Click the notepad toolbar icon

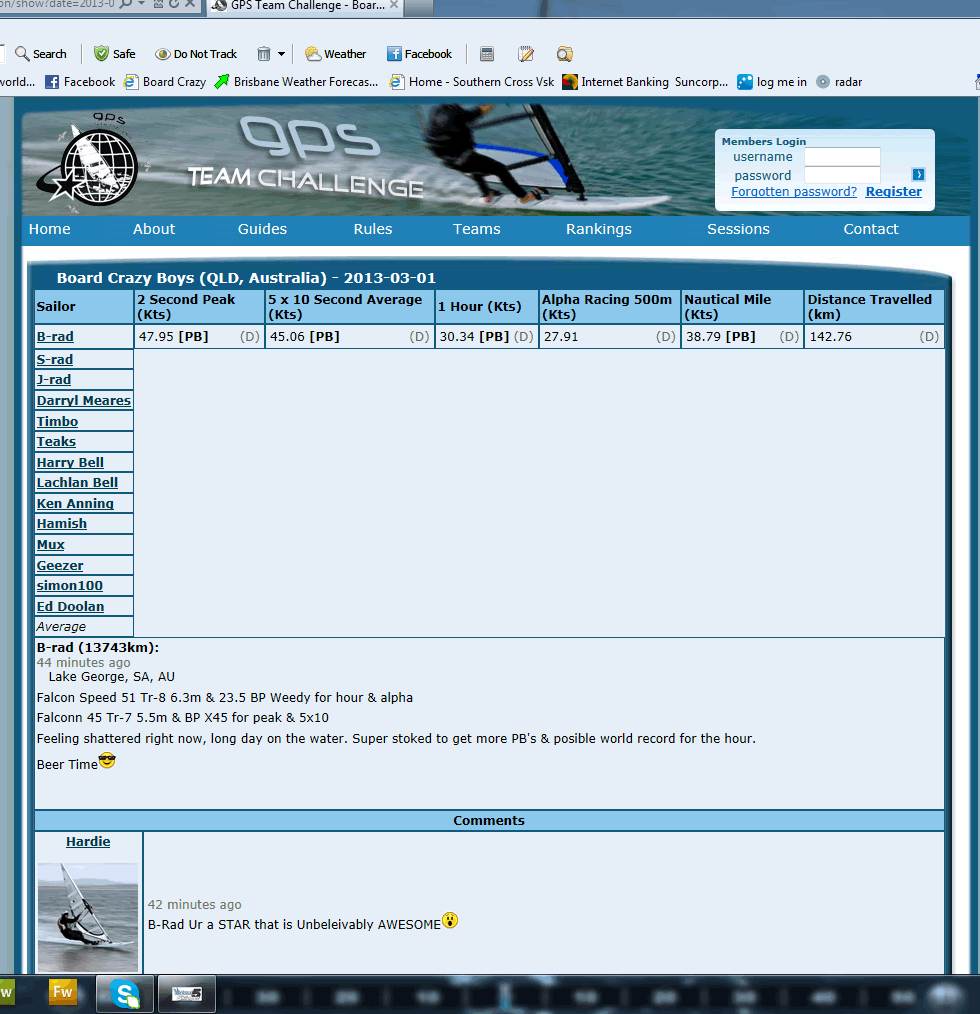[526, 54]
